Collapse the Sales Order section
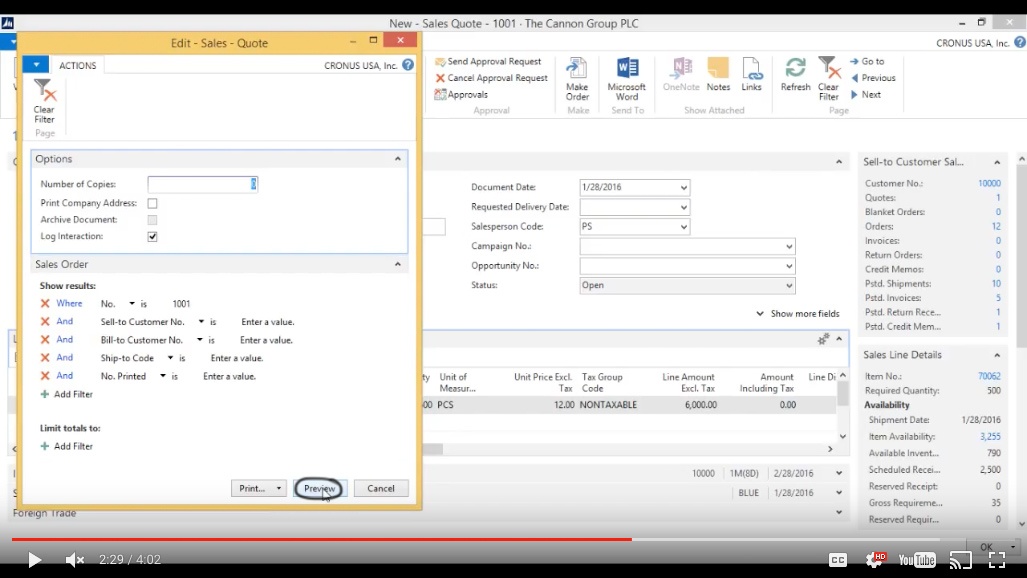Viewport: 1027px width, 578px height. coord(398,264)
